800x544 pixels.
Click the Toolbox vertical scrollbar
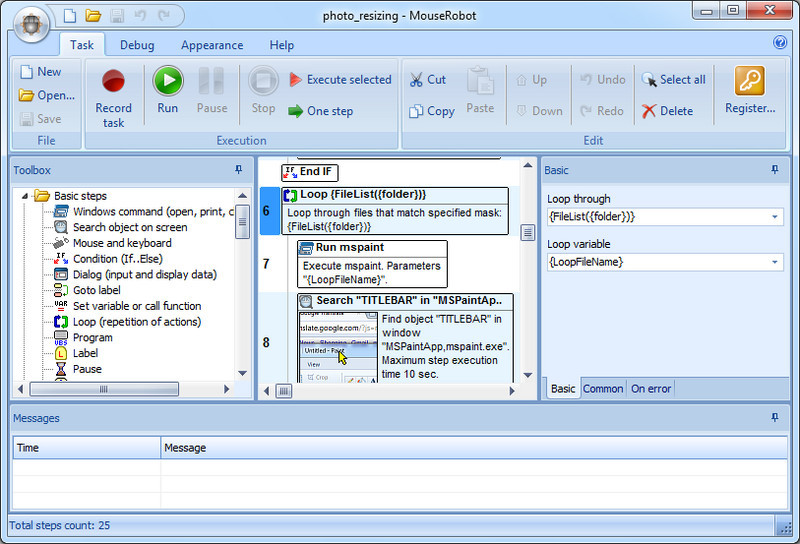[242, 300]
